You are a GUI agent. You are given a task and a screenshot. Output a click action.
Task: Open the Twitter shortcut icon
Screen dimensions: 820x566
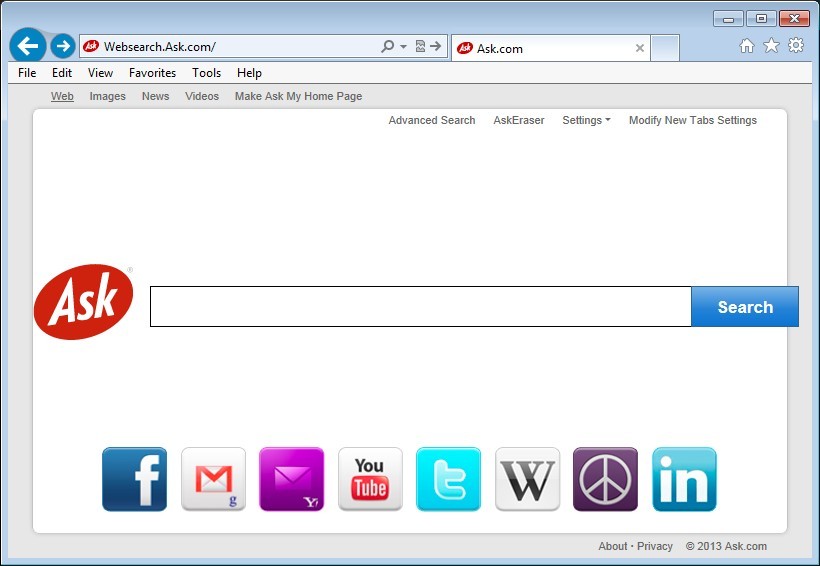tap(449, 479)
